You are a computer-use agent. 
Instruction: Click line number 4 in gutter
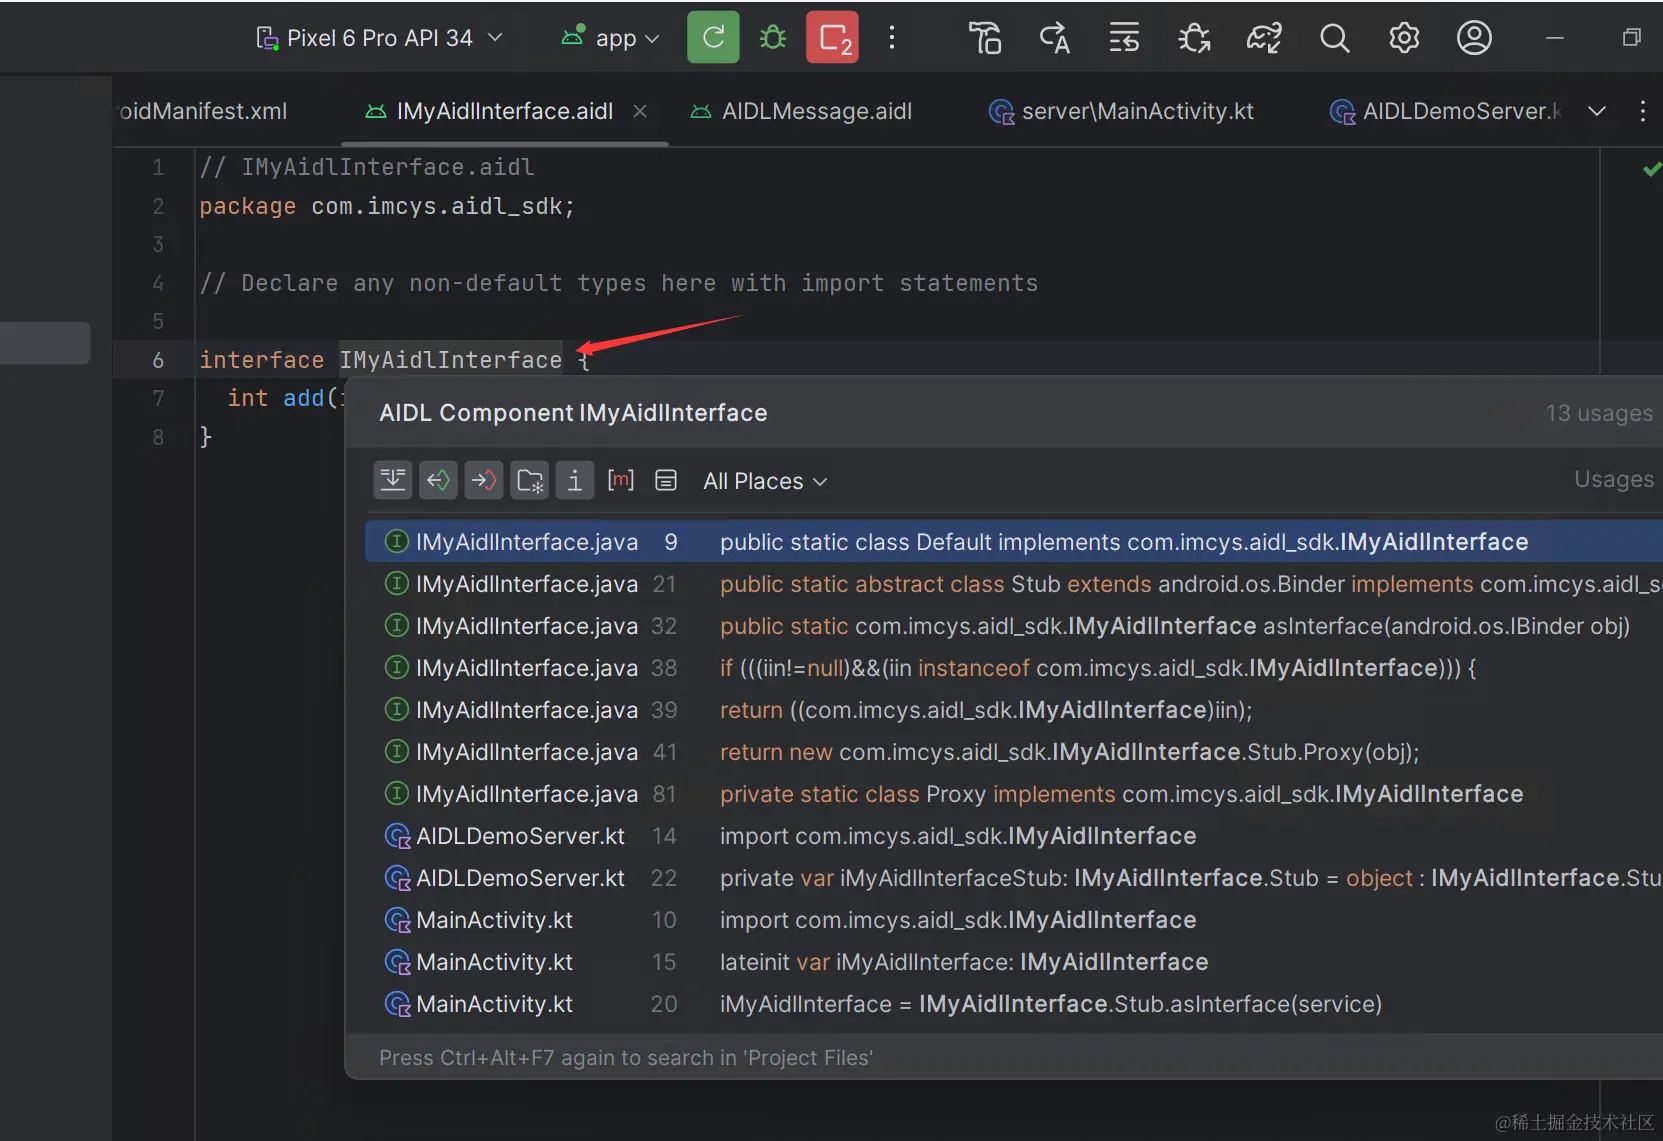click(x=157, y=283)
